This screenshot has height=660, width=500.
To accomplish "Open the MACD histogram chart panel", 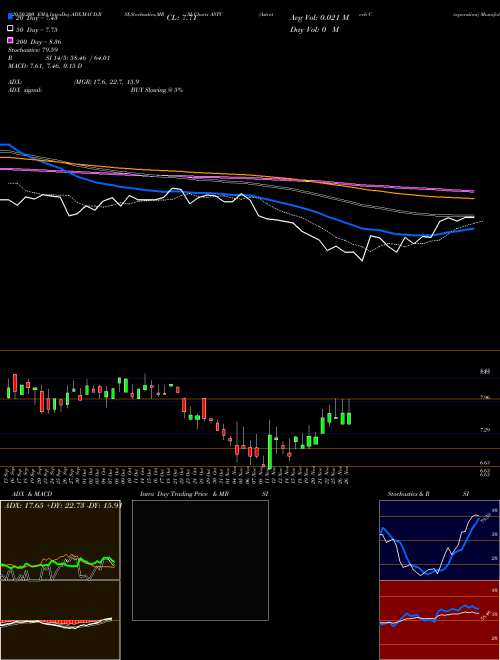I will [60, 620].
